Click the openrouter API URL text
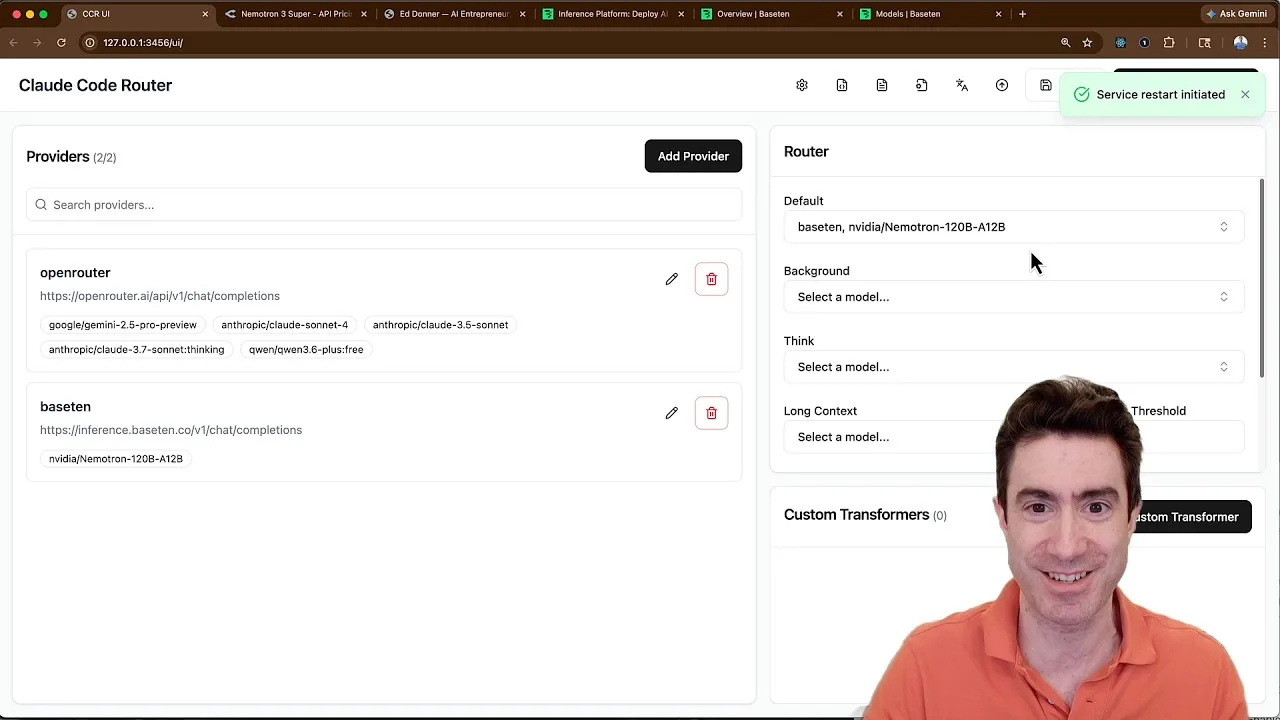Viewport: 1280px width, 720px height. (160, 296)
